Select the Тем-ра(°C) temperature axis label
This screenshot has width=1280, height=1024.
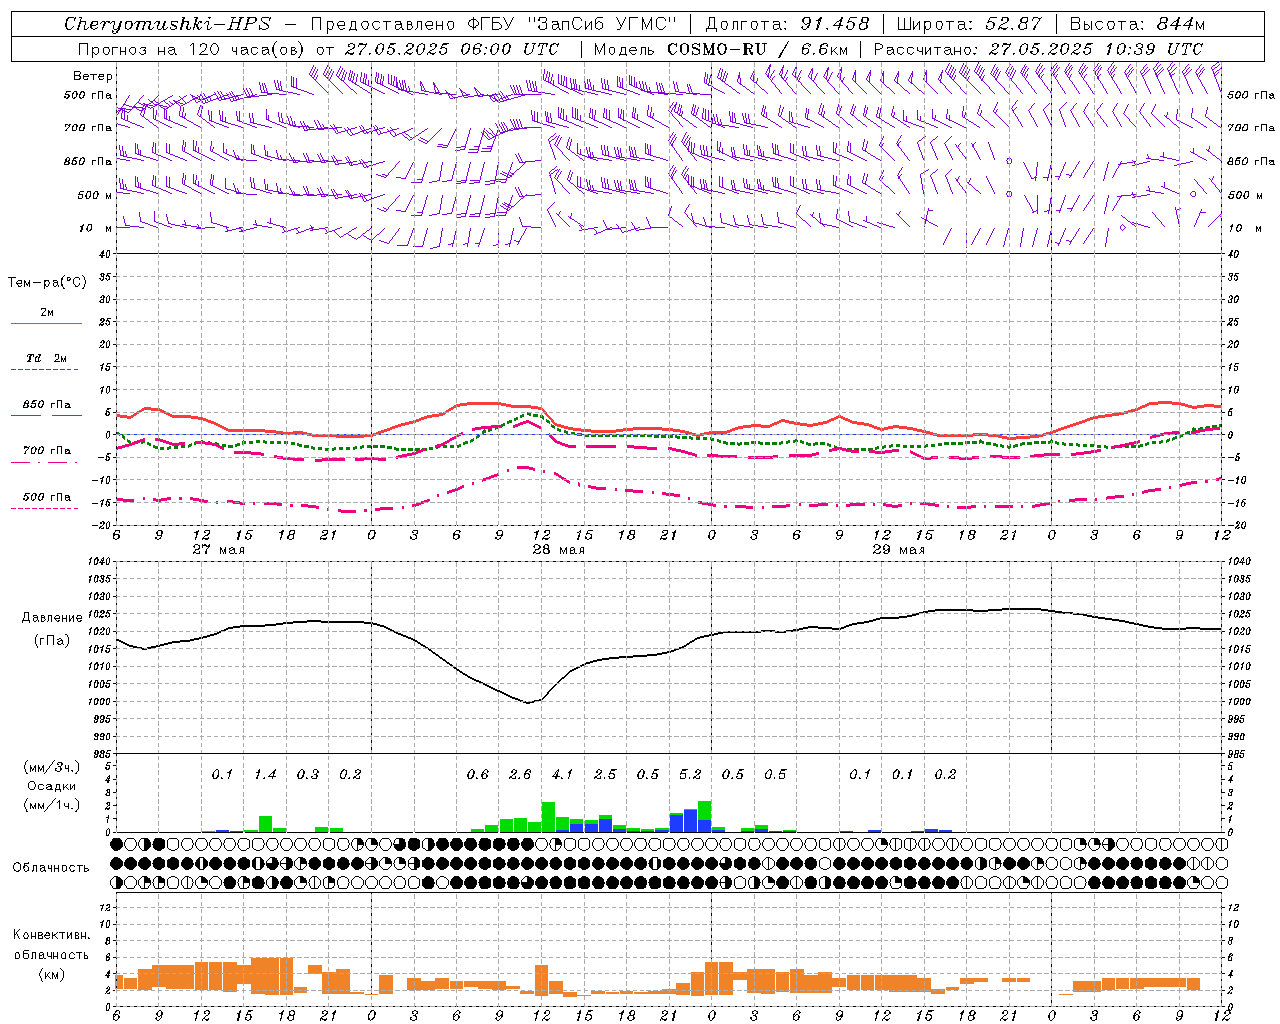pos(47,283)
